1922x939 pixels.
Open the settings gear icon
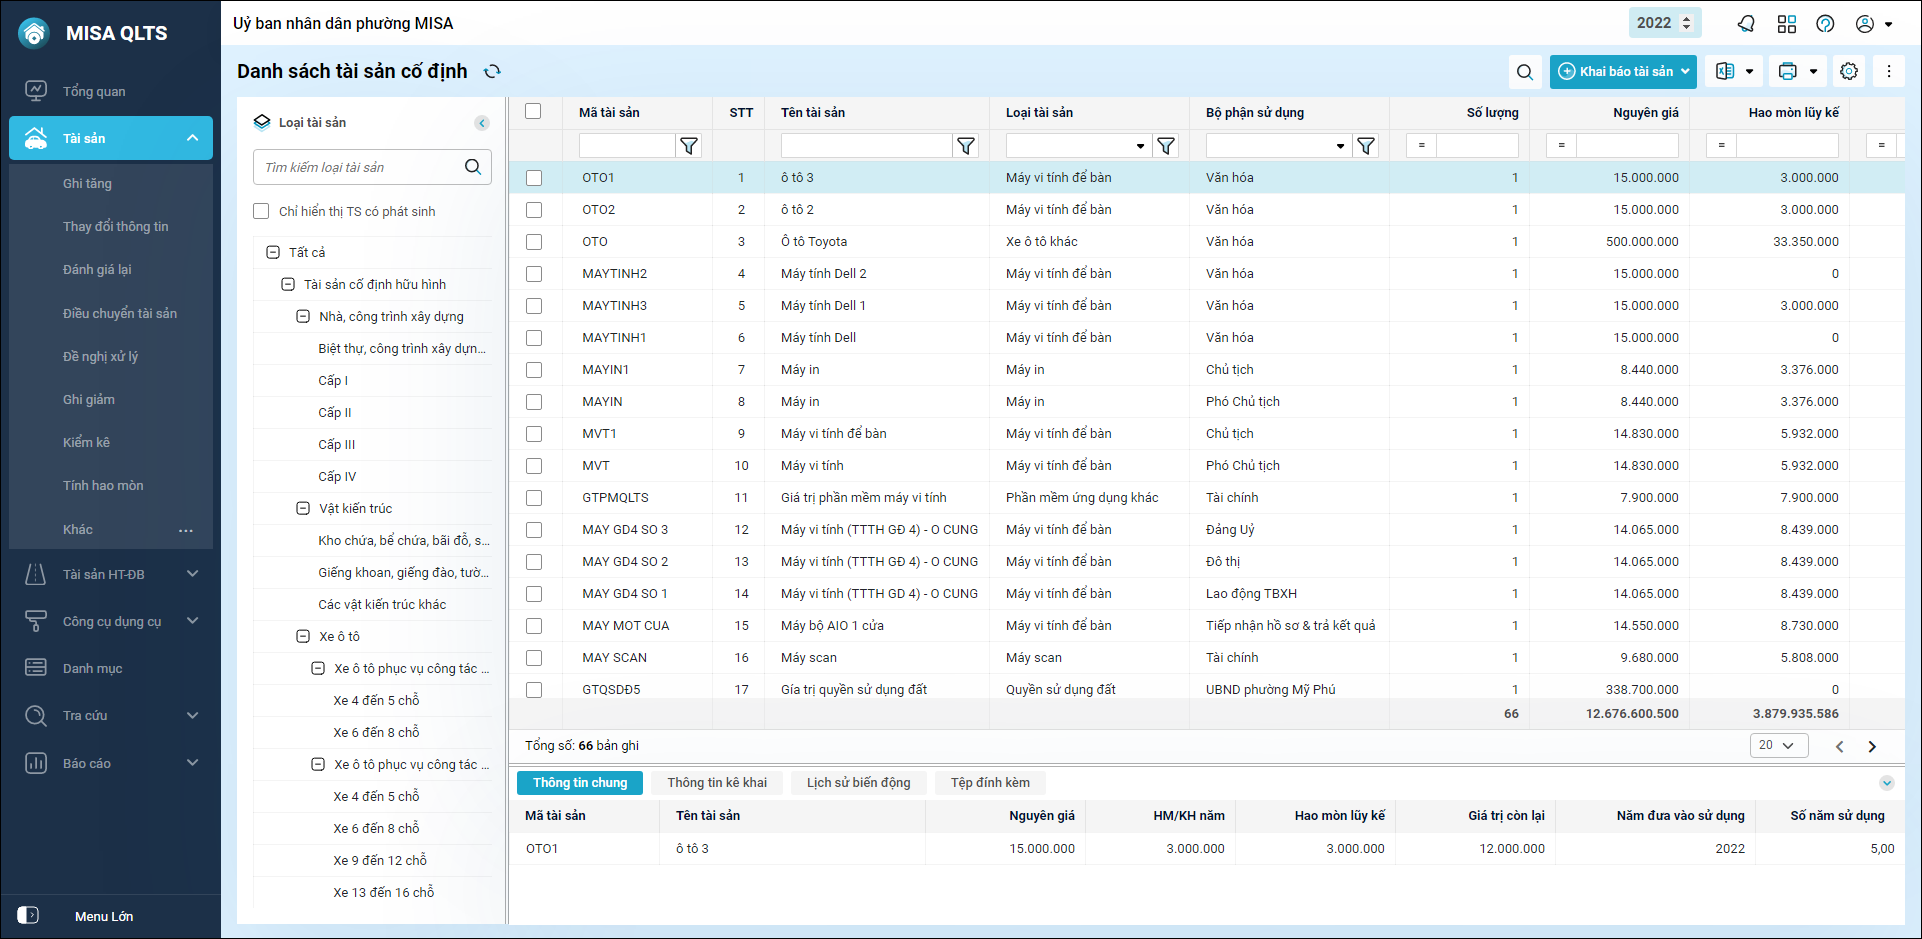1849,71
